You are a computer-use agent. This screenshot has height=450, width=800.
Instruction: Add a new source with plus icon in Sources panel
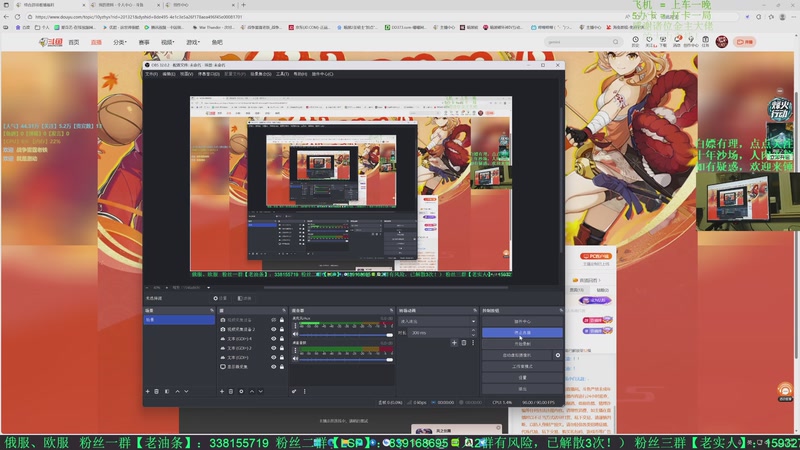[x=221, y=391]
